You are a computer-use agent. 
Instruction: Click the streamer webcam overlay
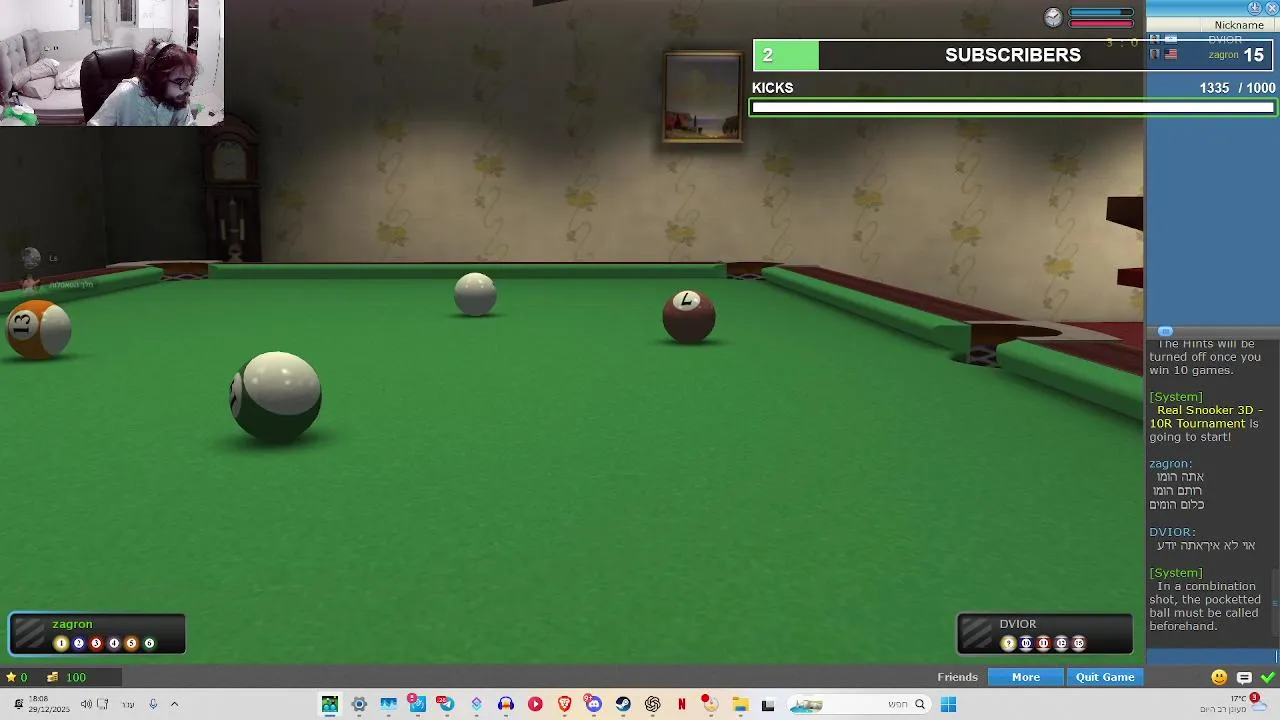(112, 63)
